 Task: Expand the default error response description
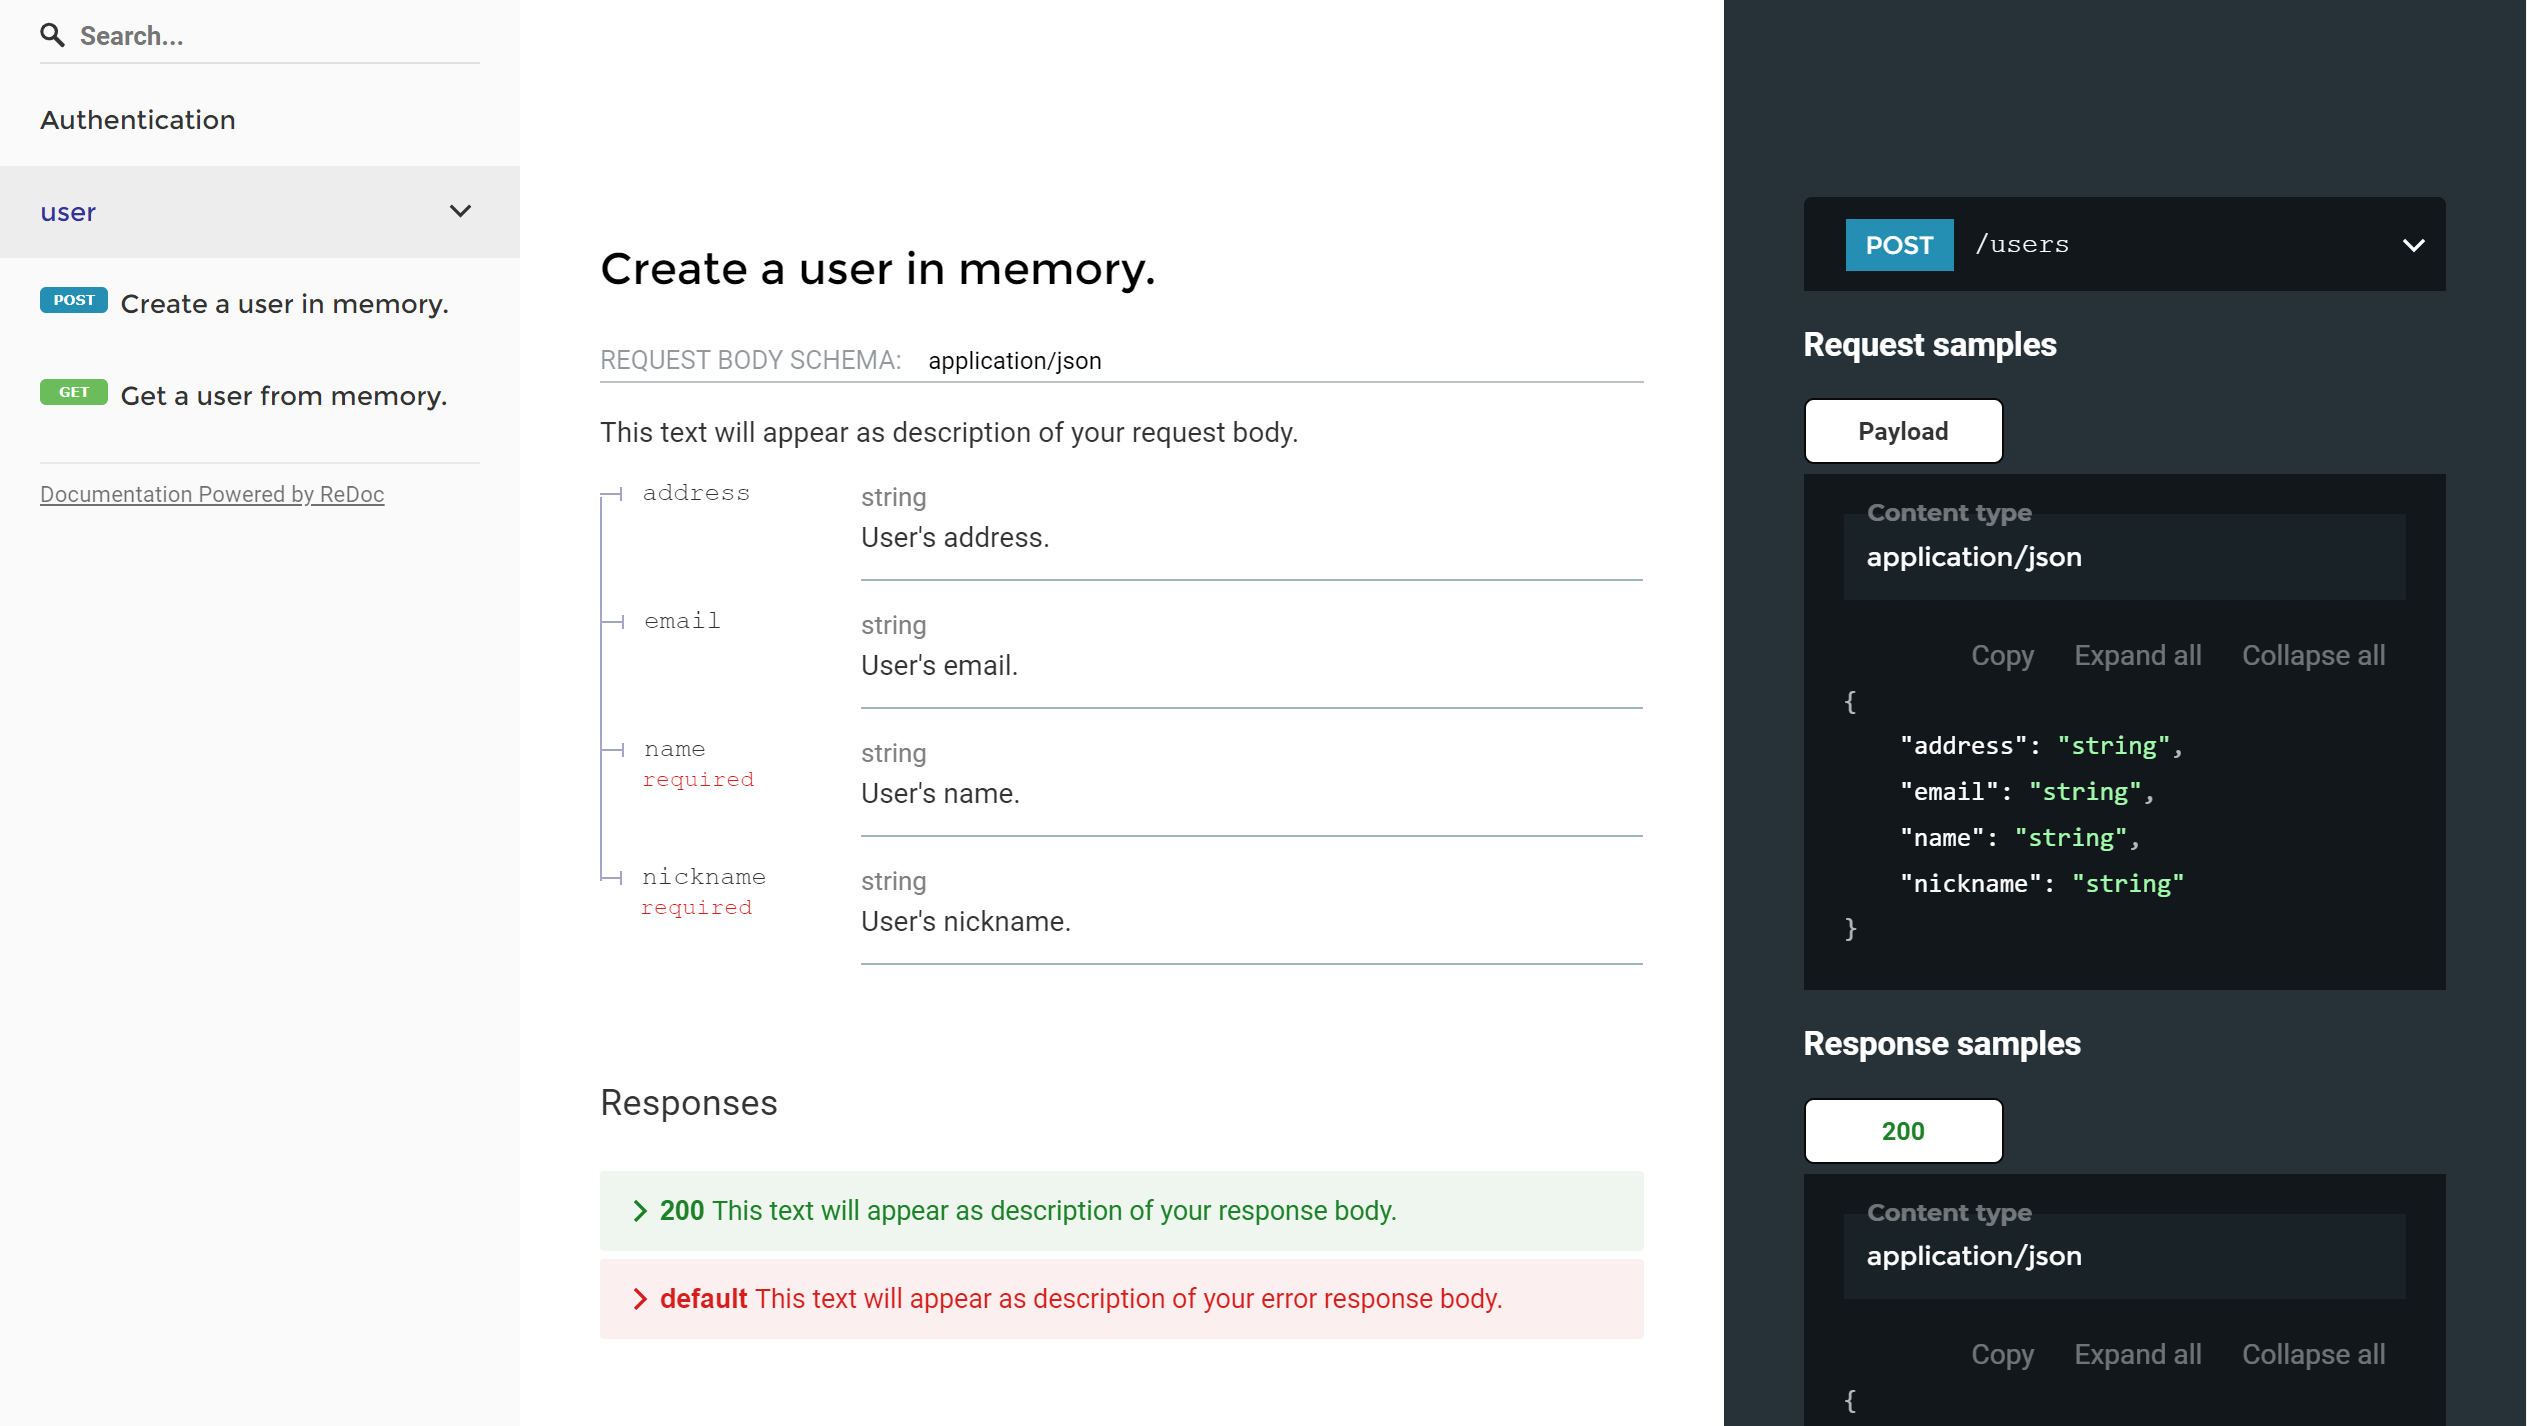point(642,1299)
